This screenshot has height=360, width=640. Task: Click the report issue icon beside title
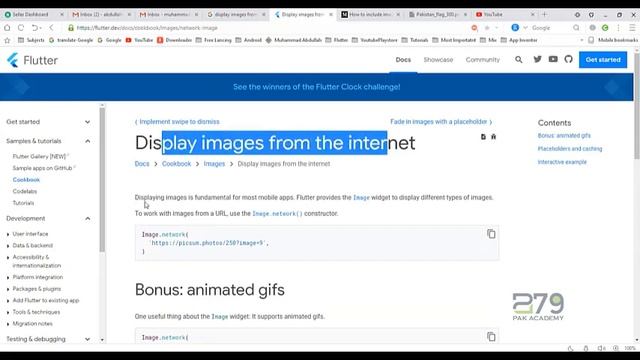click(x=493, y=137)
